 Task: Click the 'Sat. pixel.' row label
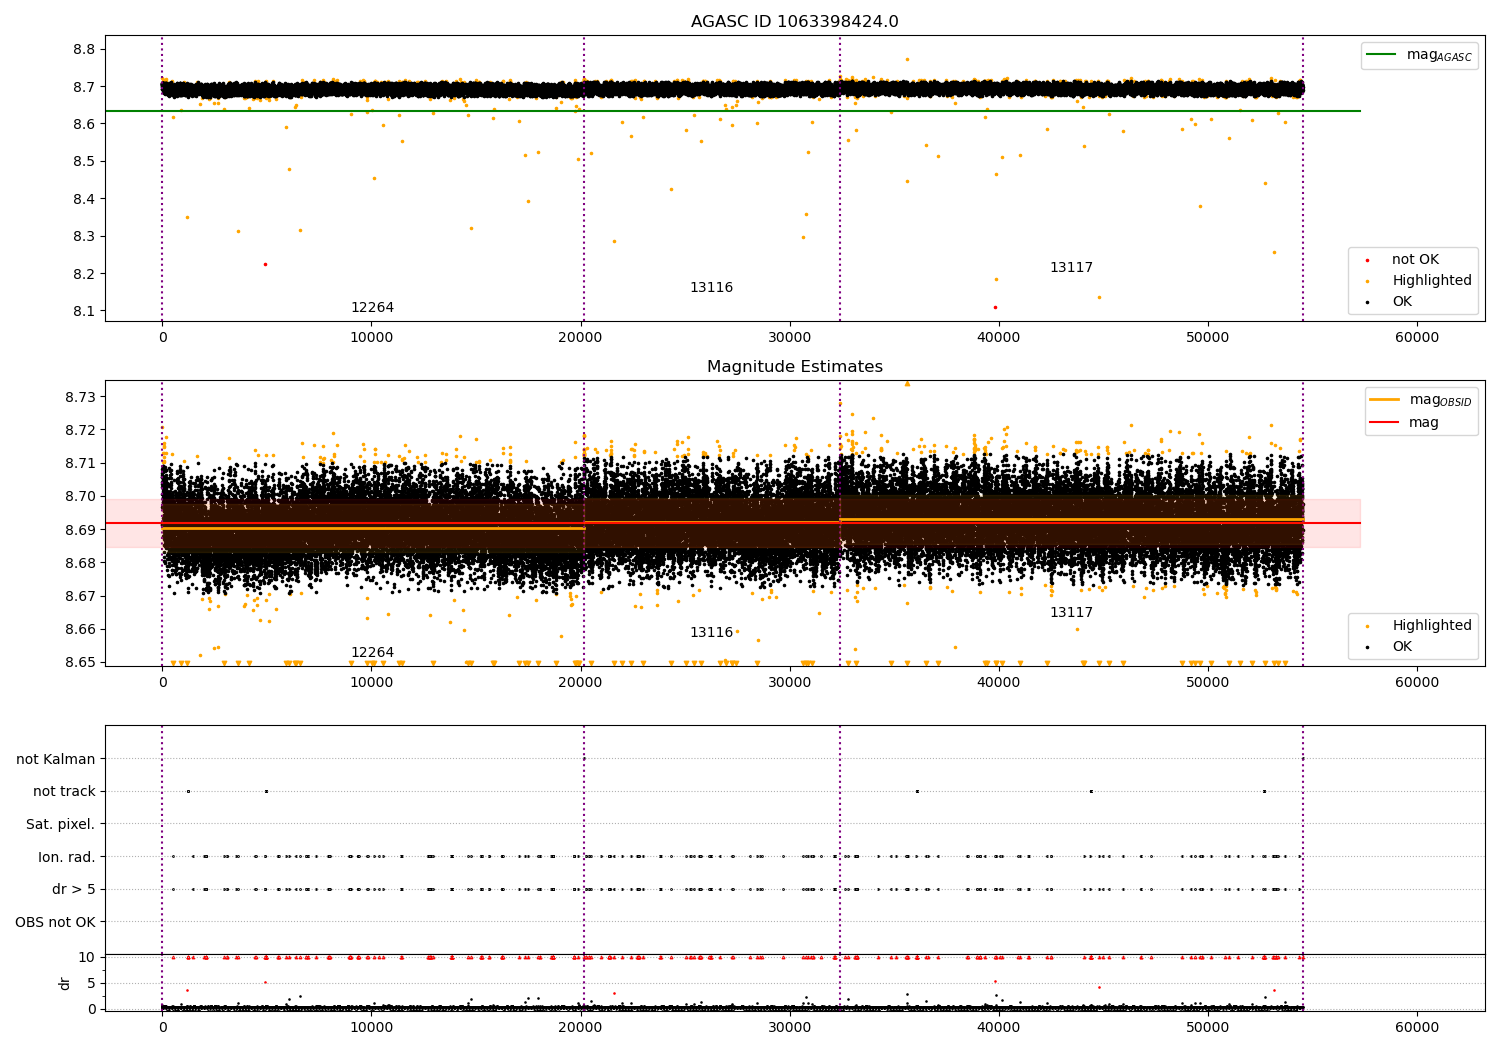click(61, 825)
